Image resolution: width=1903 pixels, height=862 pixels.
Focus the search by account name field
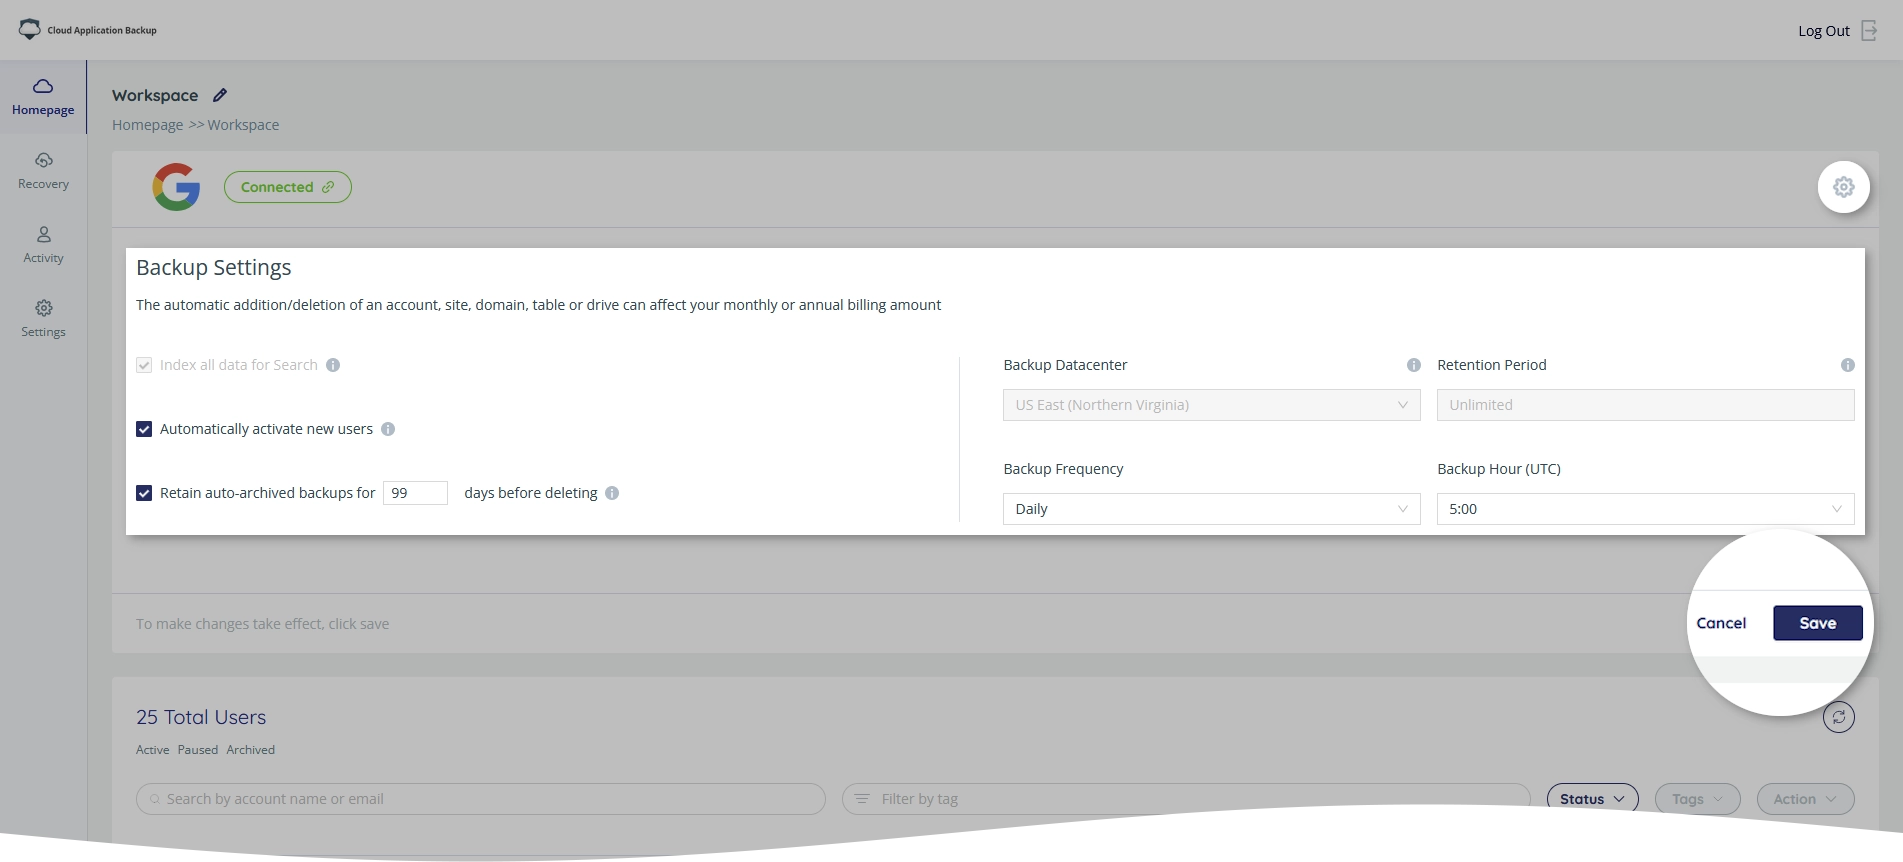pyautogui.click(x=481, y=799)
